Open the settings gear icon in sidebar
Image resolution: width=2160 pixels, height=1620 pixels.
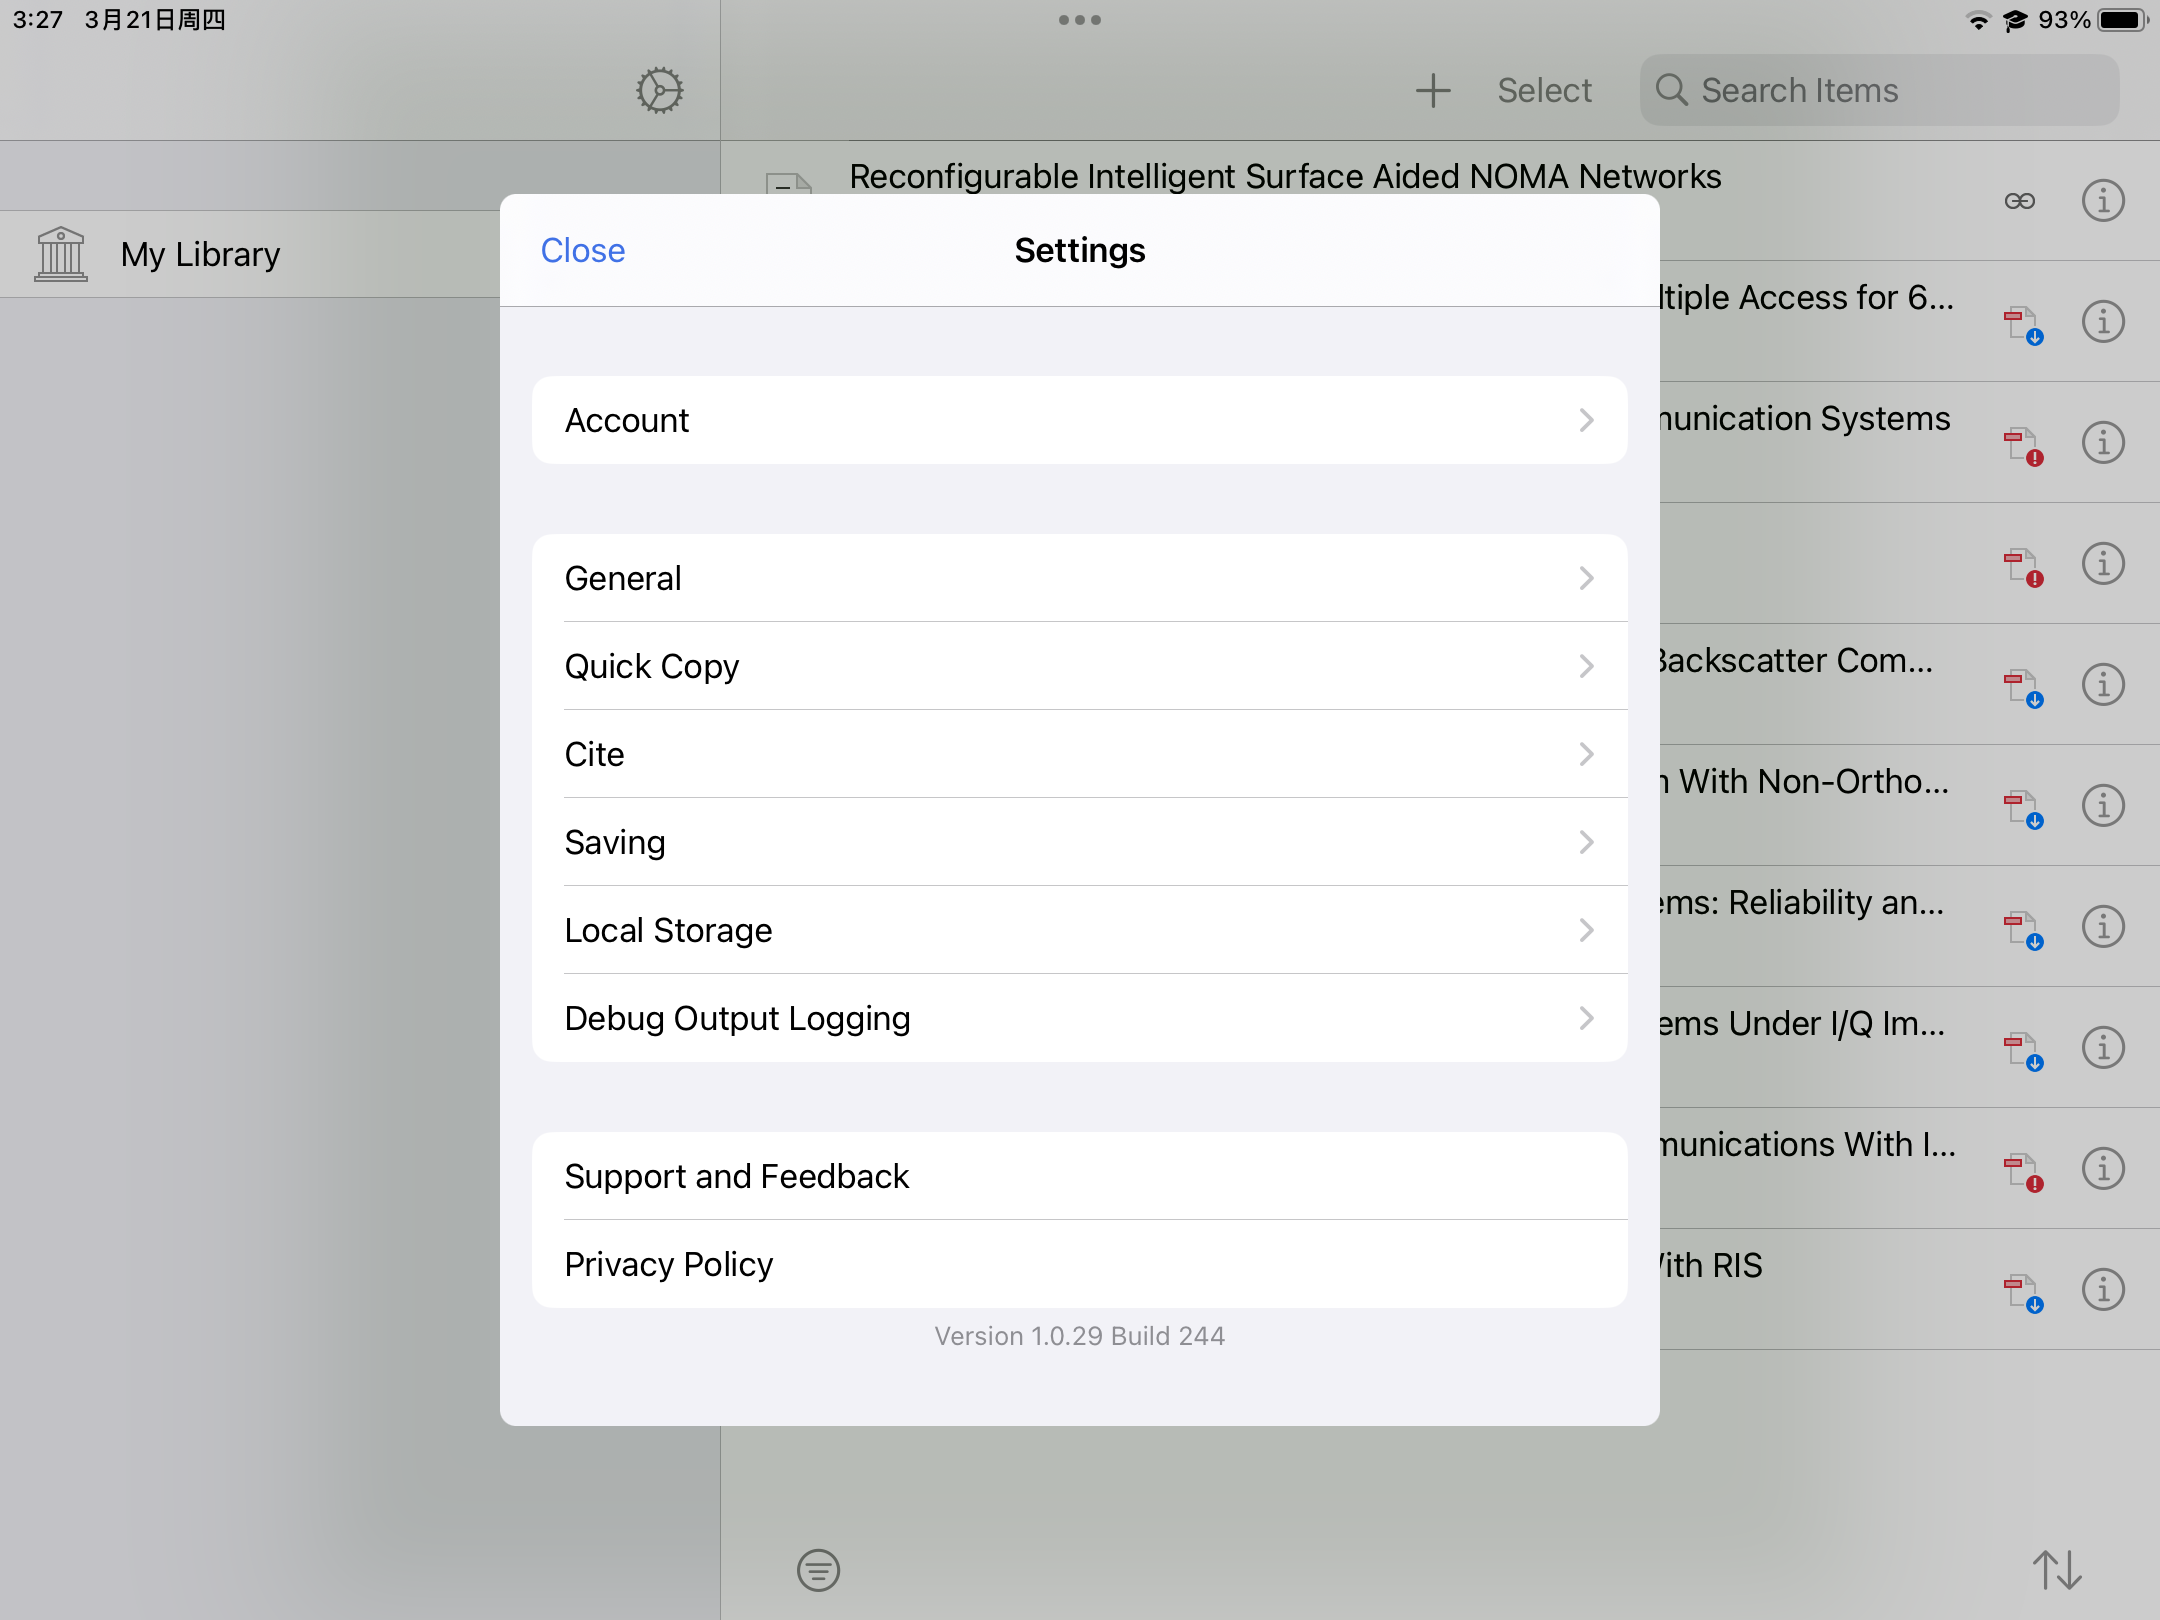point(659,90)
